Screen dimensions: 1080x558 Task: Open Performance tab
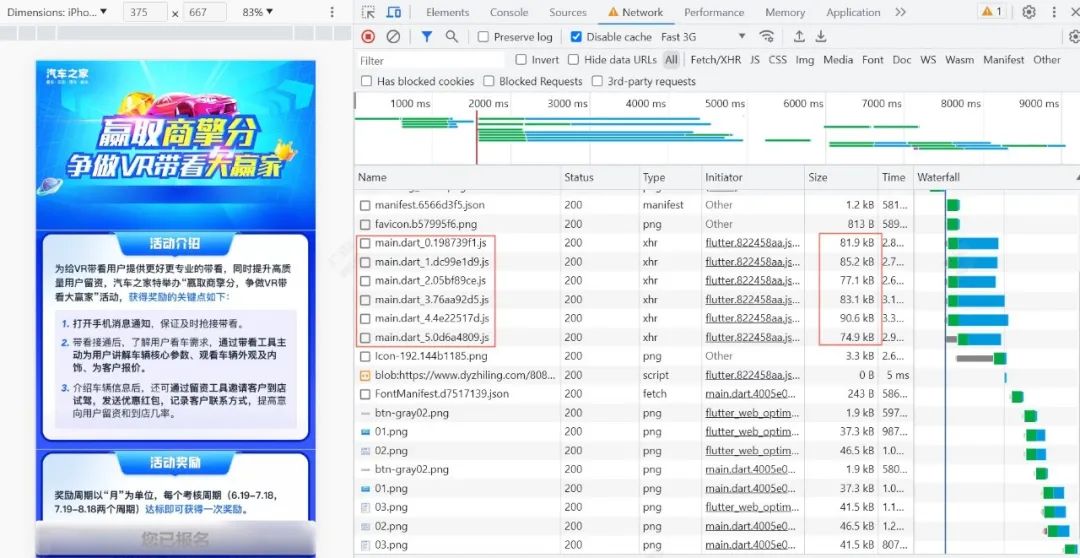(x=714, y=12)
